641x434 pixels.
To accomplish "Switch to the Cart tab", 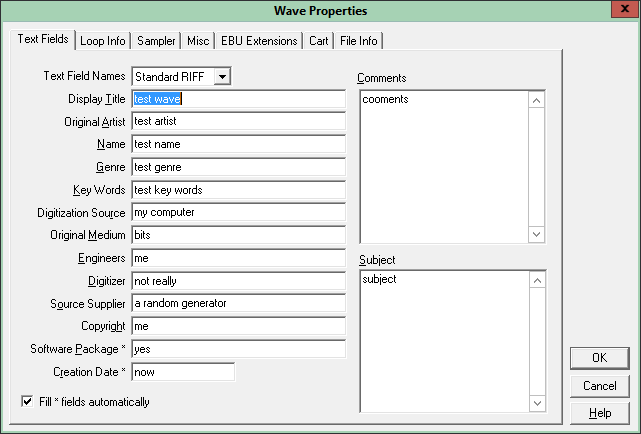I will pyautogui.click(x=318, y=41).
